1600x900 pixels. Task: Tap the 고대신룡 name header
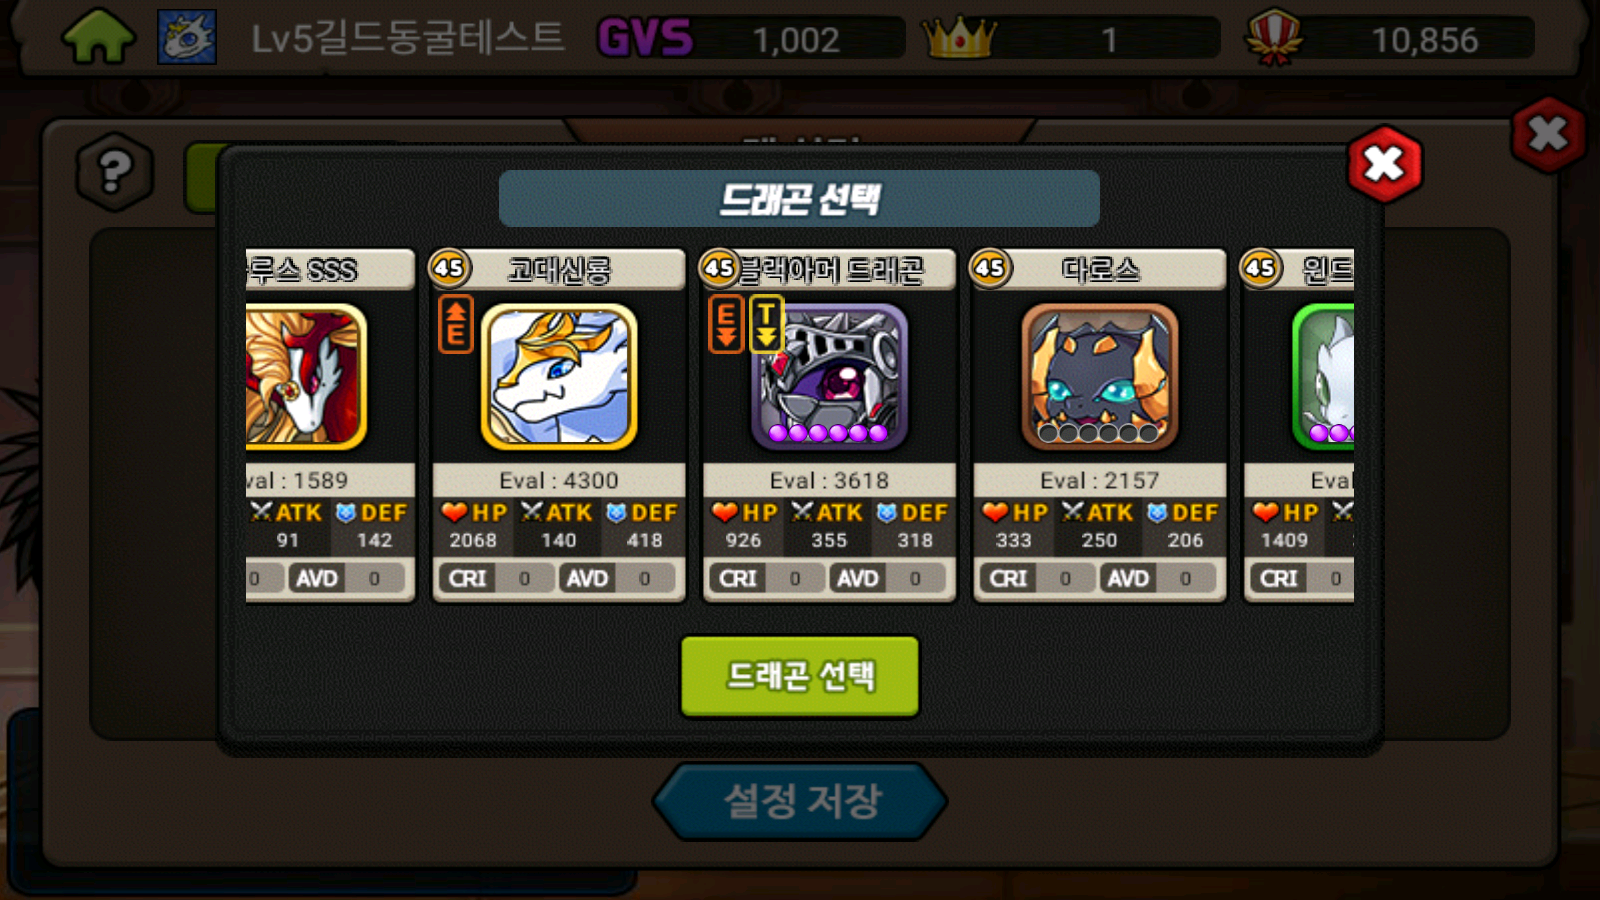click(x=559, y=270)
